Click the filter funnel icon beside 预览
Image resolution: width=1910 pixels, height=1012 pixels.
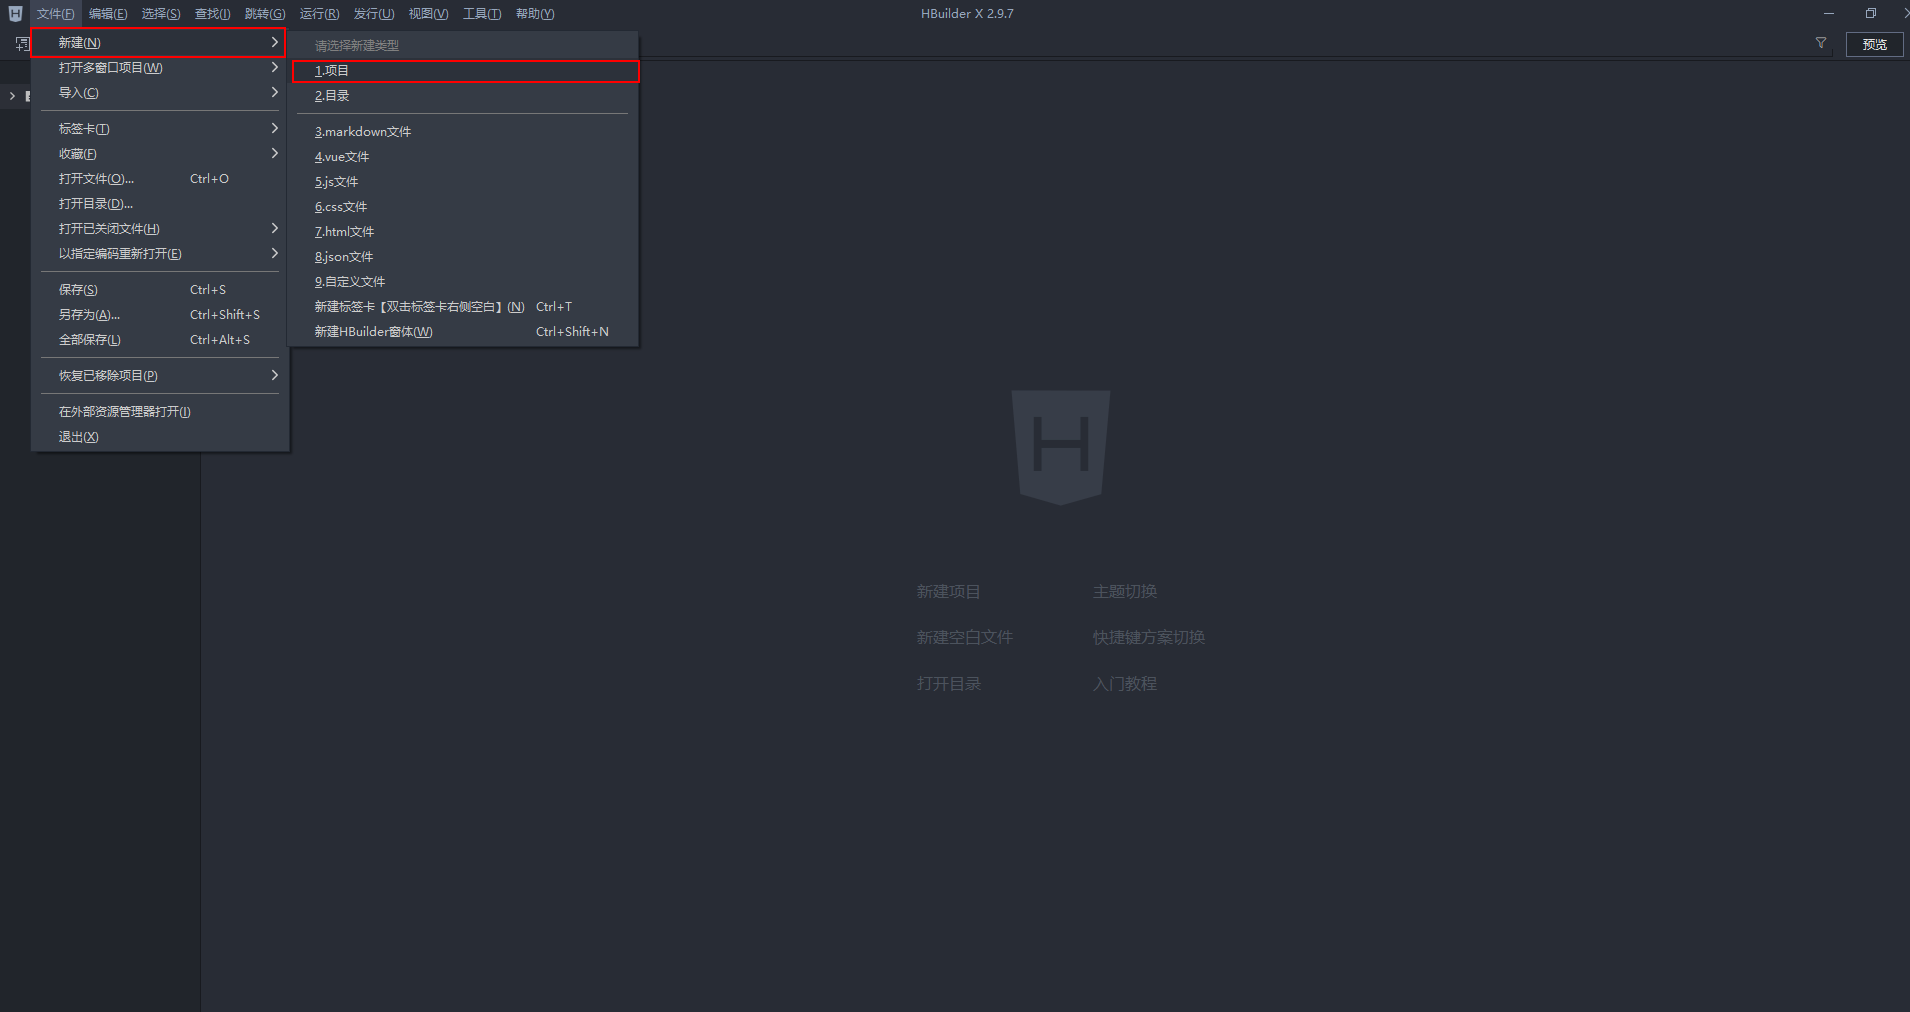click(x=1821, y=43)
